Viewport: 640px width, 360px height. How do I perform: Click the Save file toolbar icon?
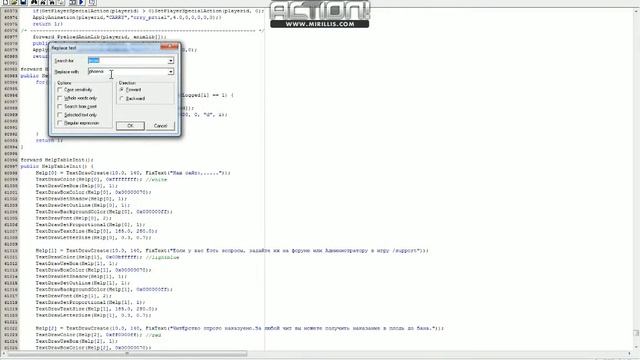click(23, 2)
